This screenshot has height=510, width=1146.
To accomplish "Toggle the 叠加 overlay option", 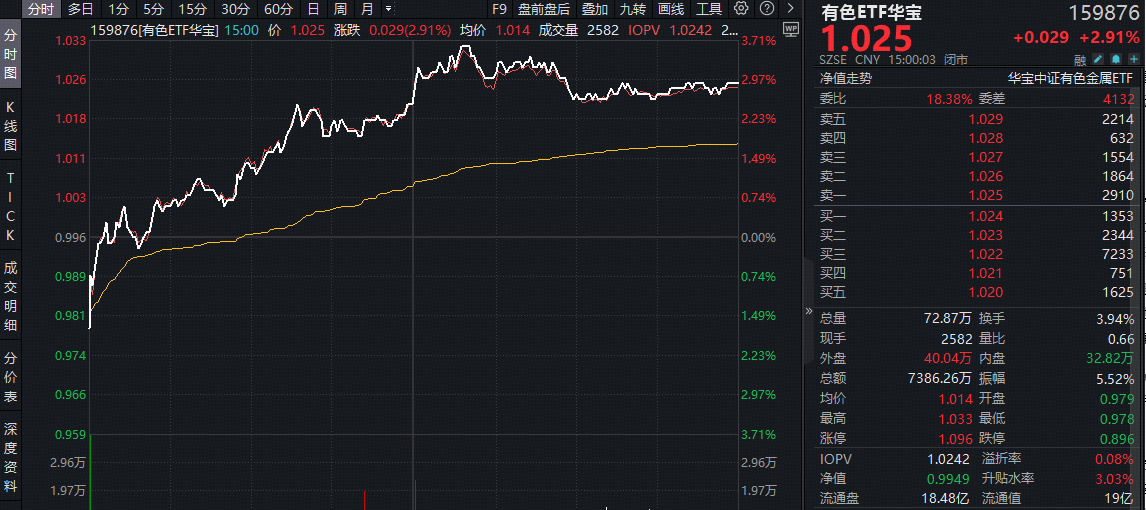I will click(x=594, y=9).
